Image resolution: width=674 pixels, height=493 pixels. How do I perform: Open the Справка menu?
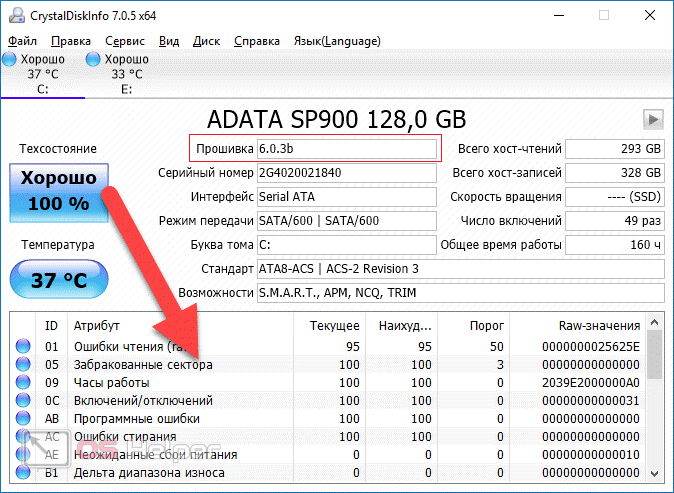257,41
